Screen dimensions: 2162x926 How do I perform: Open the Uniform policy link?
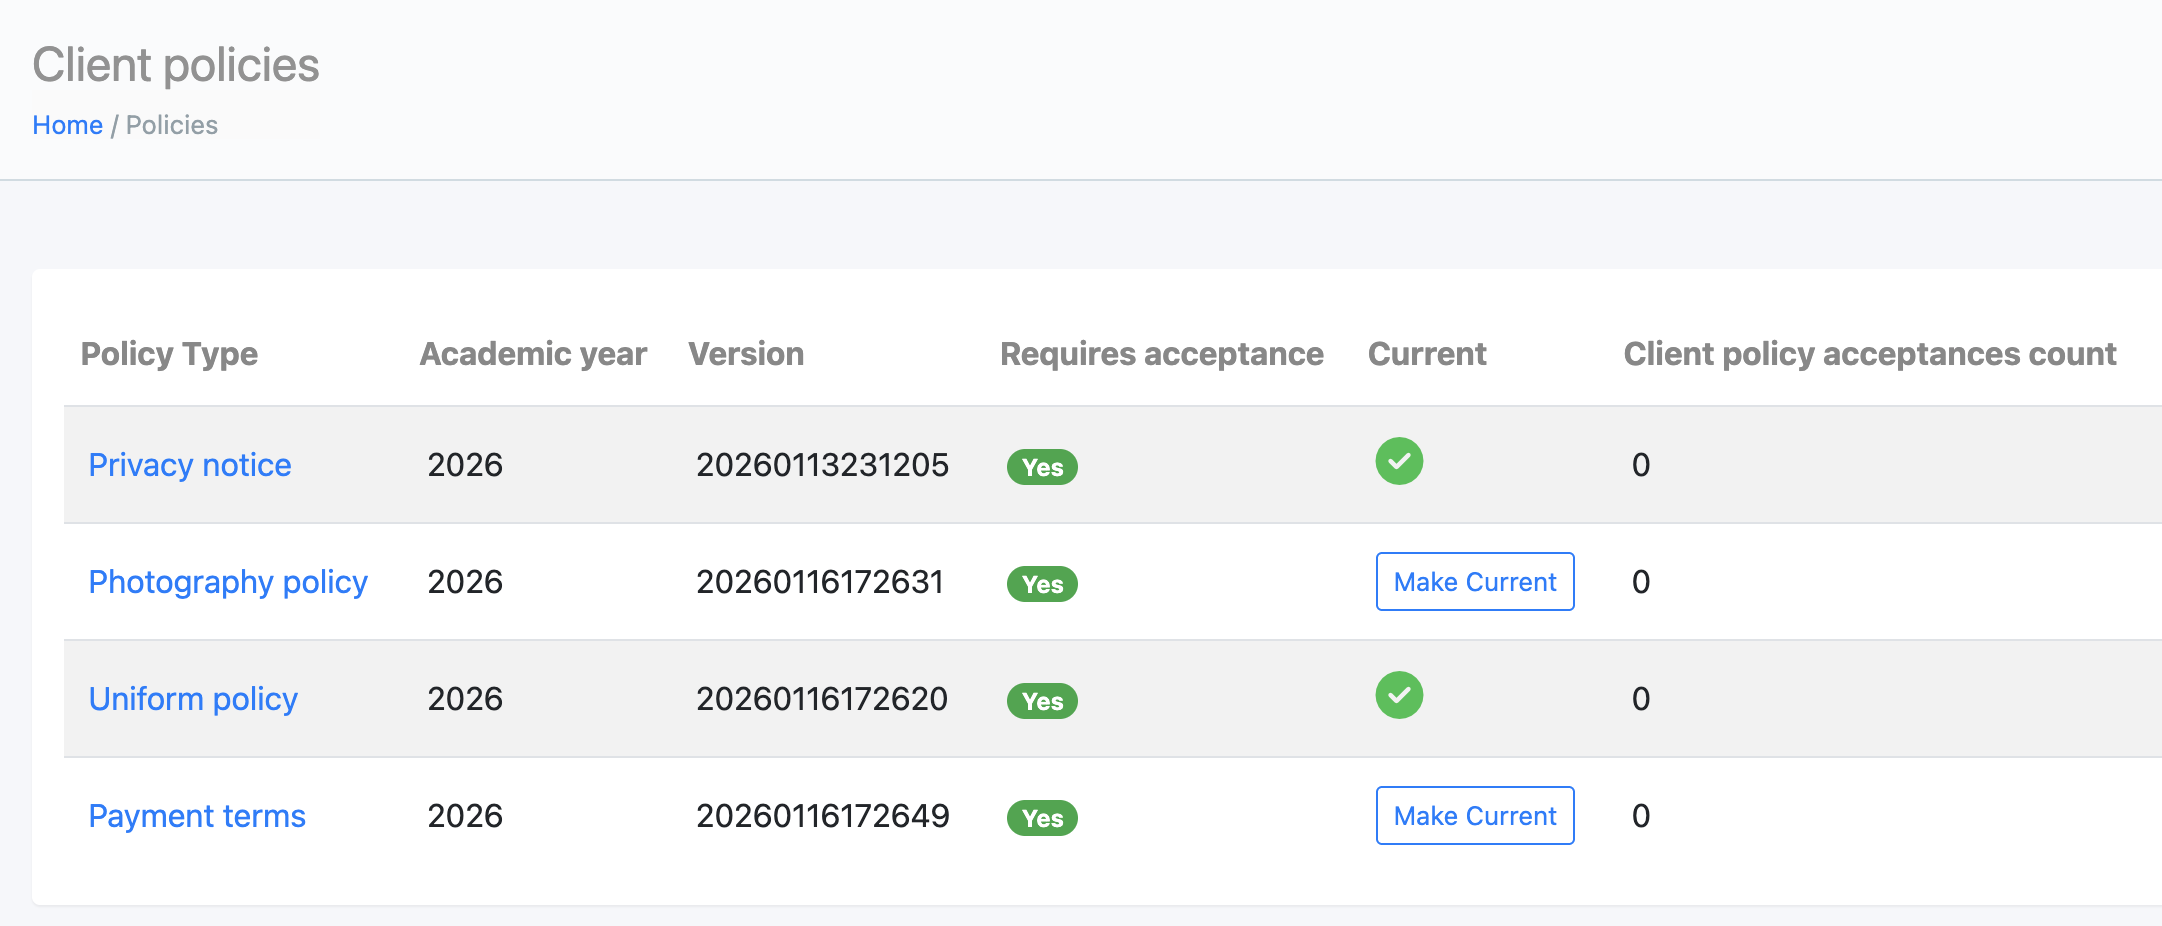(193, 699)
